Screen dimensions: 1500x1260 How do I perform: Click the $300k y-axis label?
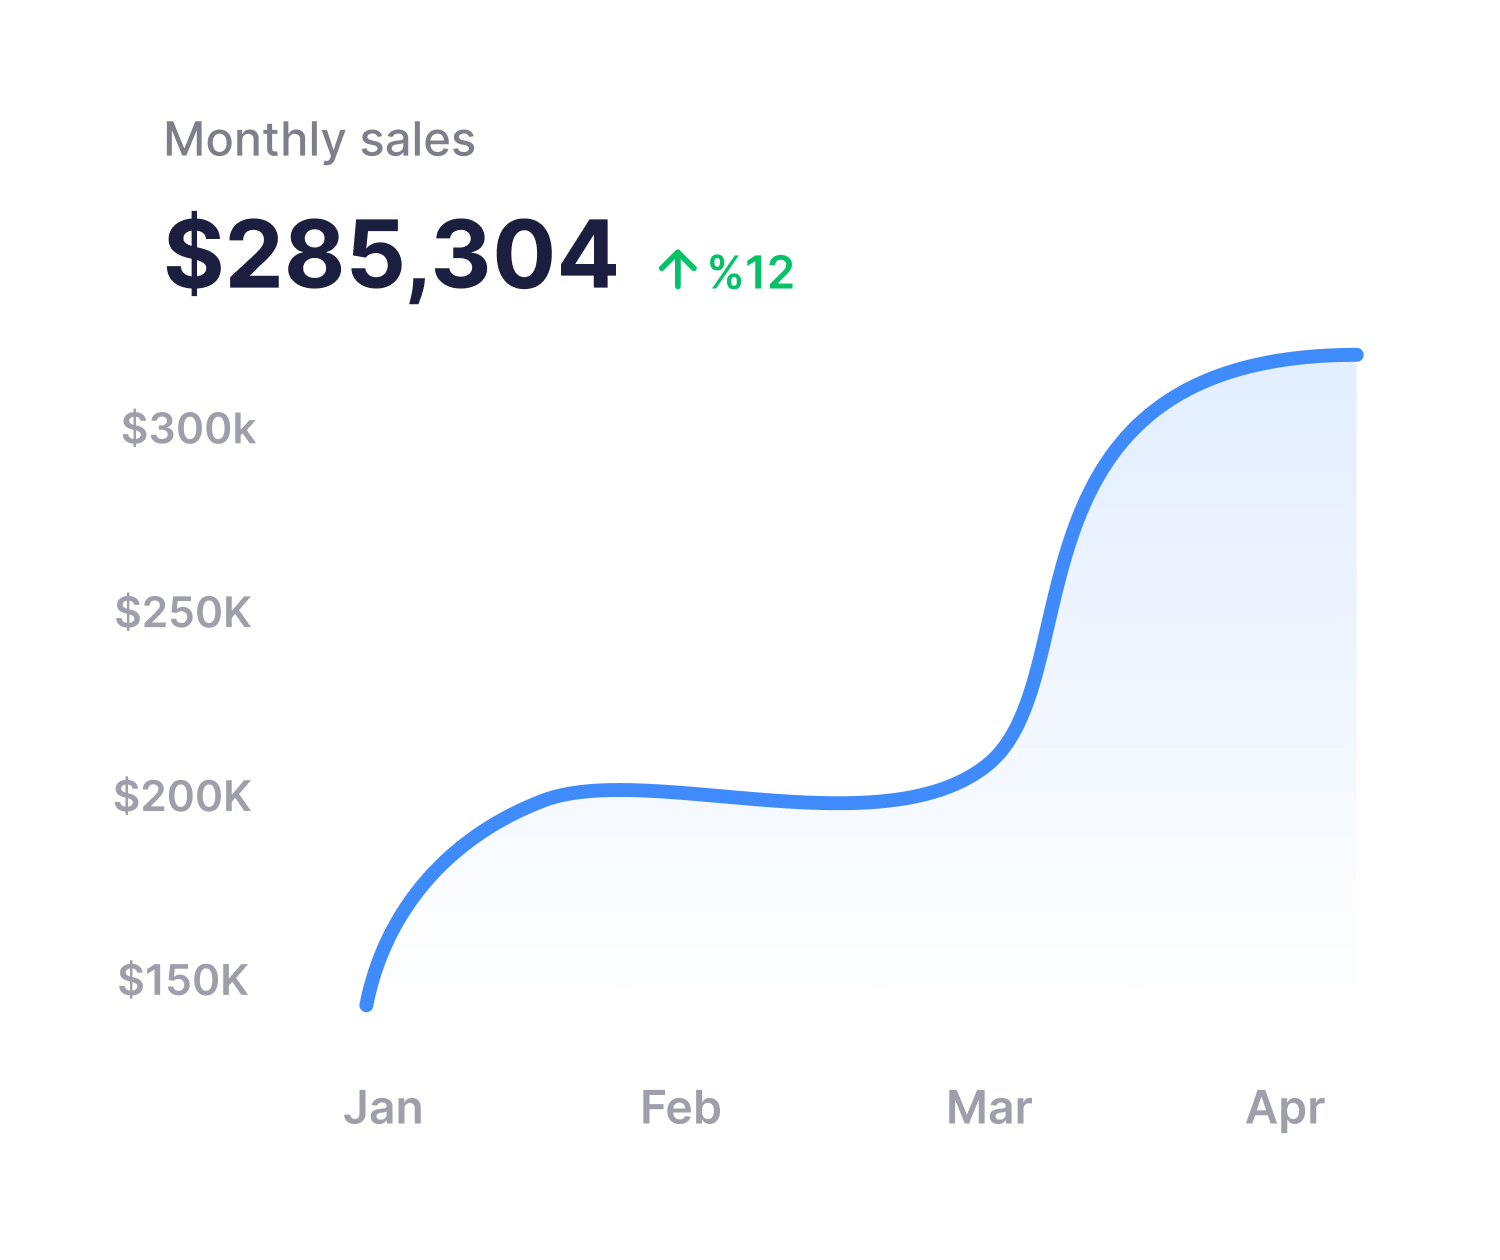click(188, 429)
